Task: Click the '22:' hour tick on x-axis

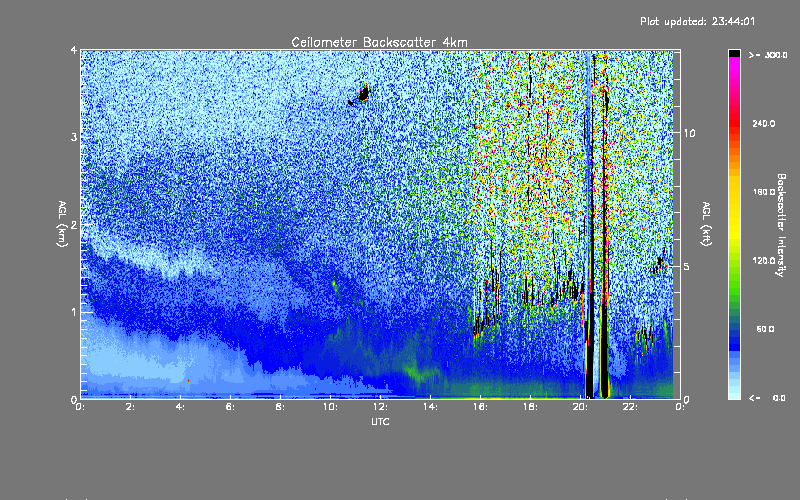Action: [630, 407]
